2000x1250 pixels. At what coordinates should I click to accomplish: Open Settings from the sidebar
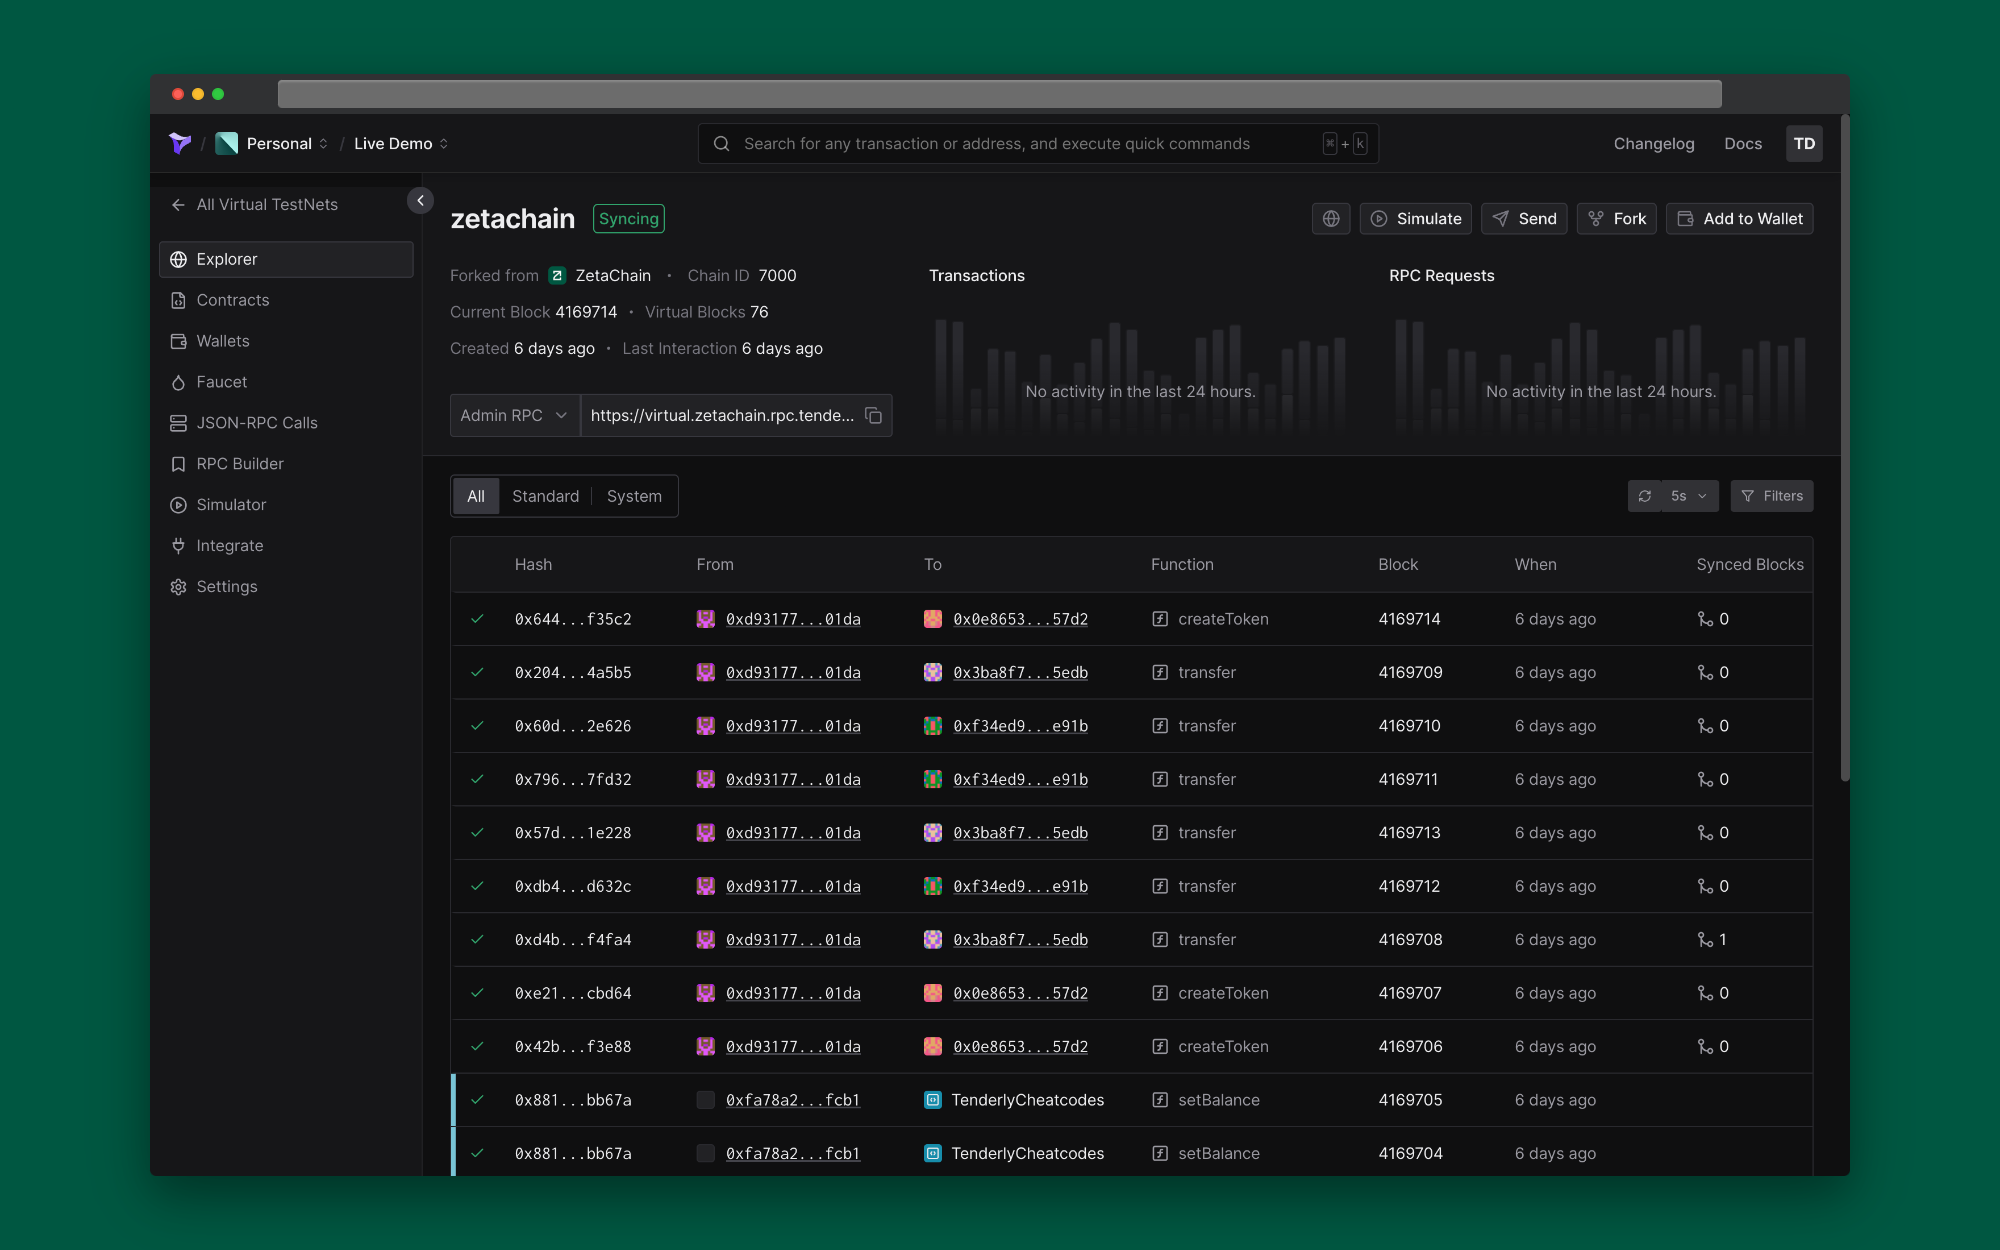click(226, 587)
